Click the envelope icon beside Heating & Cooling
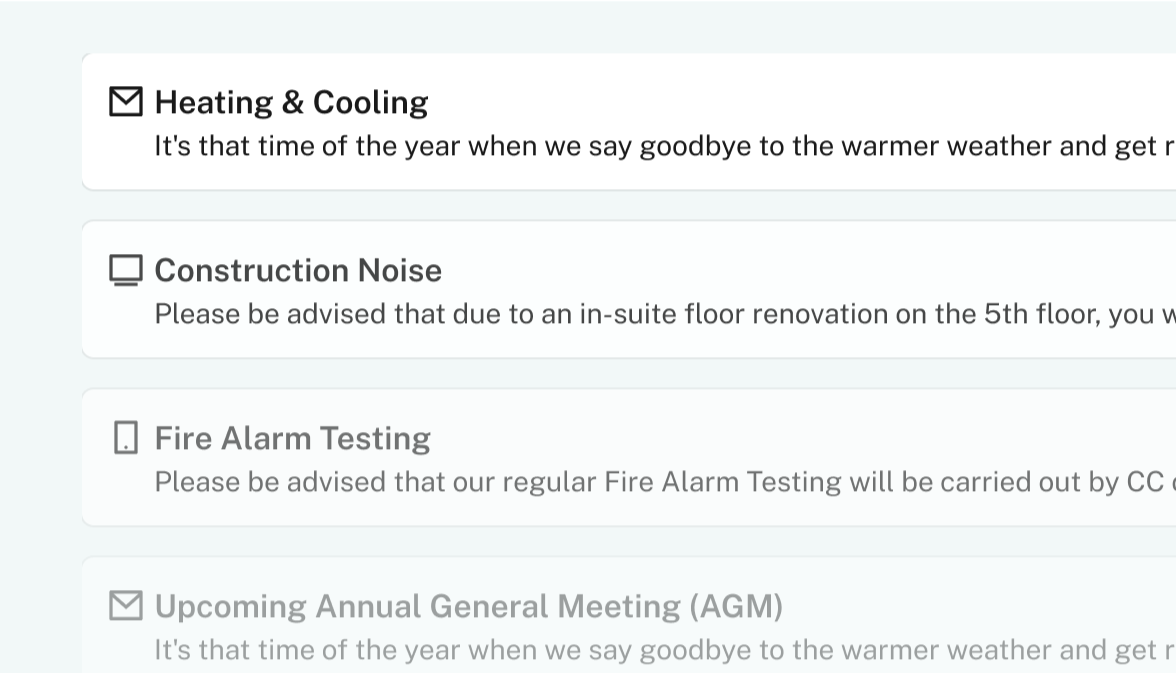1176x673 pixels. tap(125, 102)
